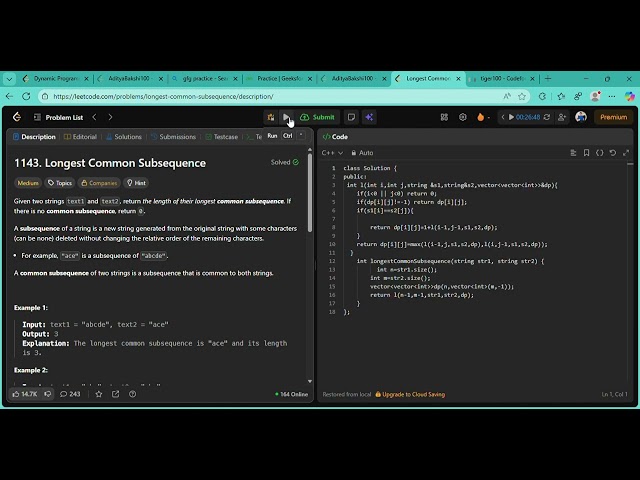This screenshot has height=480, width=640.
Task: Open the layout grid icon
Action: pyautogui.click(x=444, y=118)
